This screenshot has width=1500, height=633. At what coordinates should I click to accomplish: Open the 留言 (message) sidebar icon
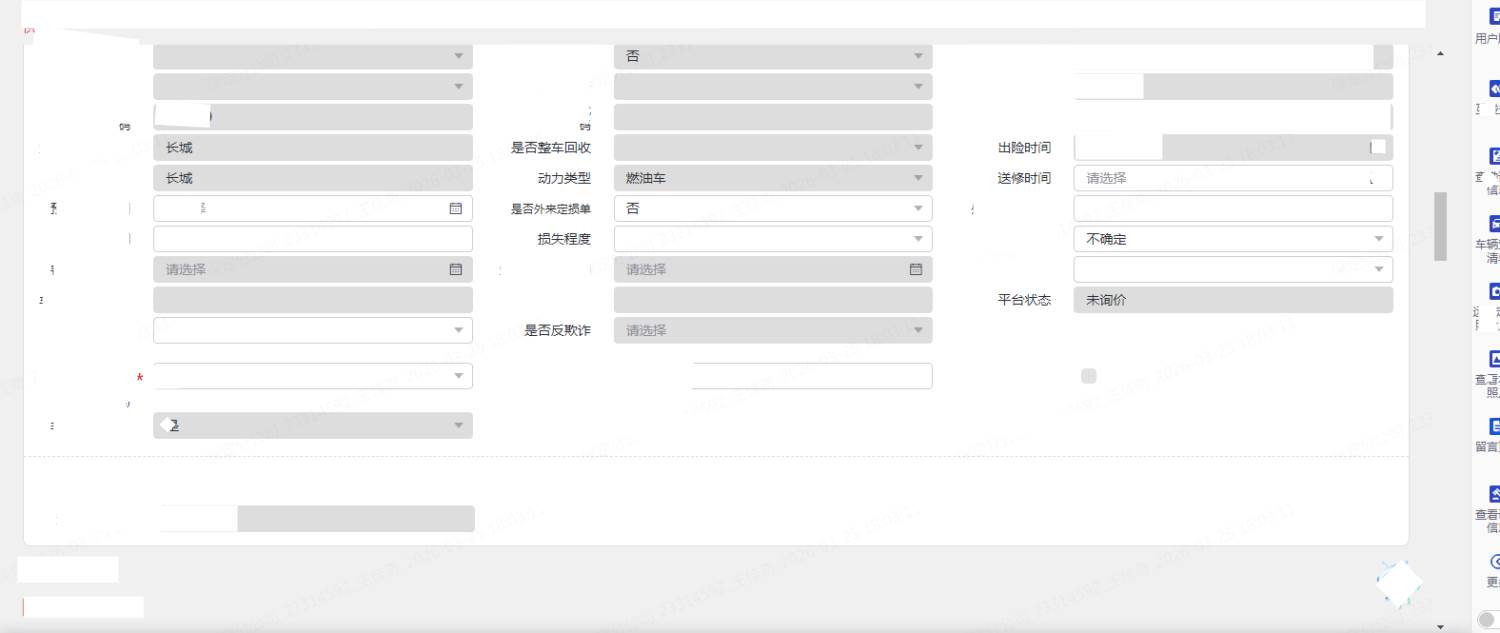(x=1494, y=426)
